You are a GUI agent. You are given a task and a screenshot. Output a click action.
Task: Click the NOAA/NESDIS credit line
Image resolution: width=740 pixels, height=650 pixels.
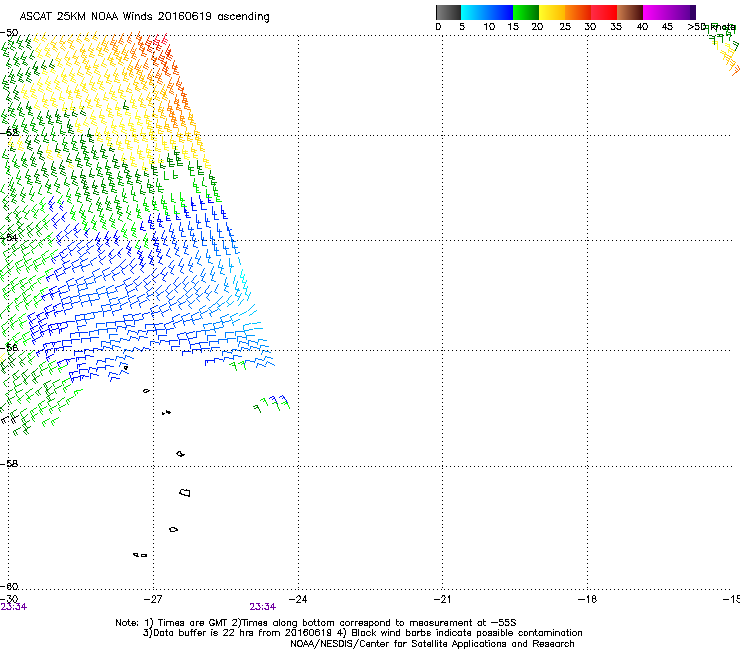click(x=432, y=644)
